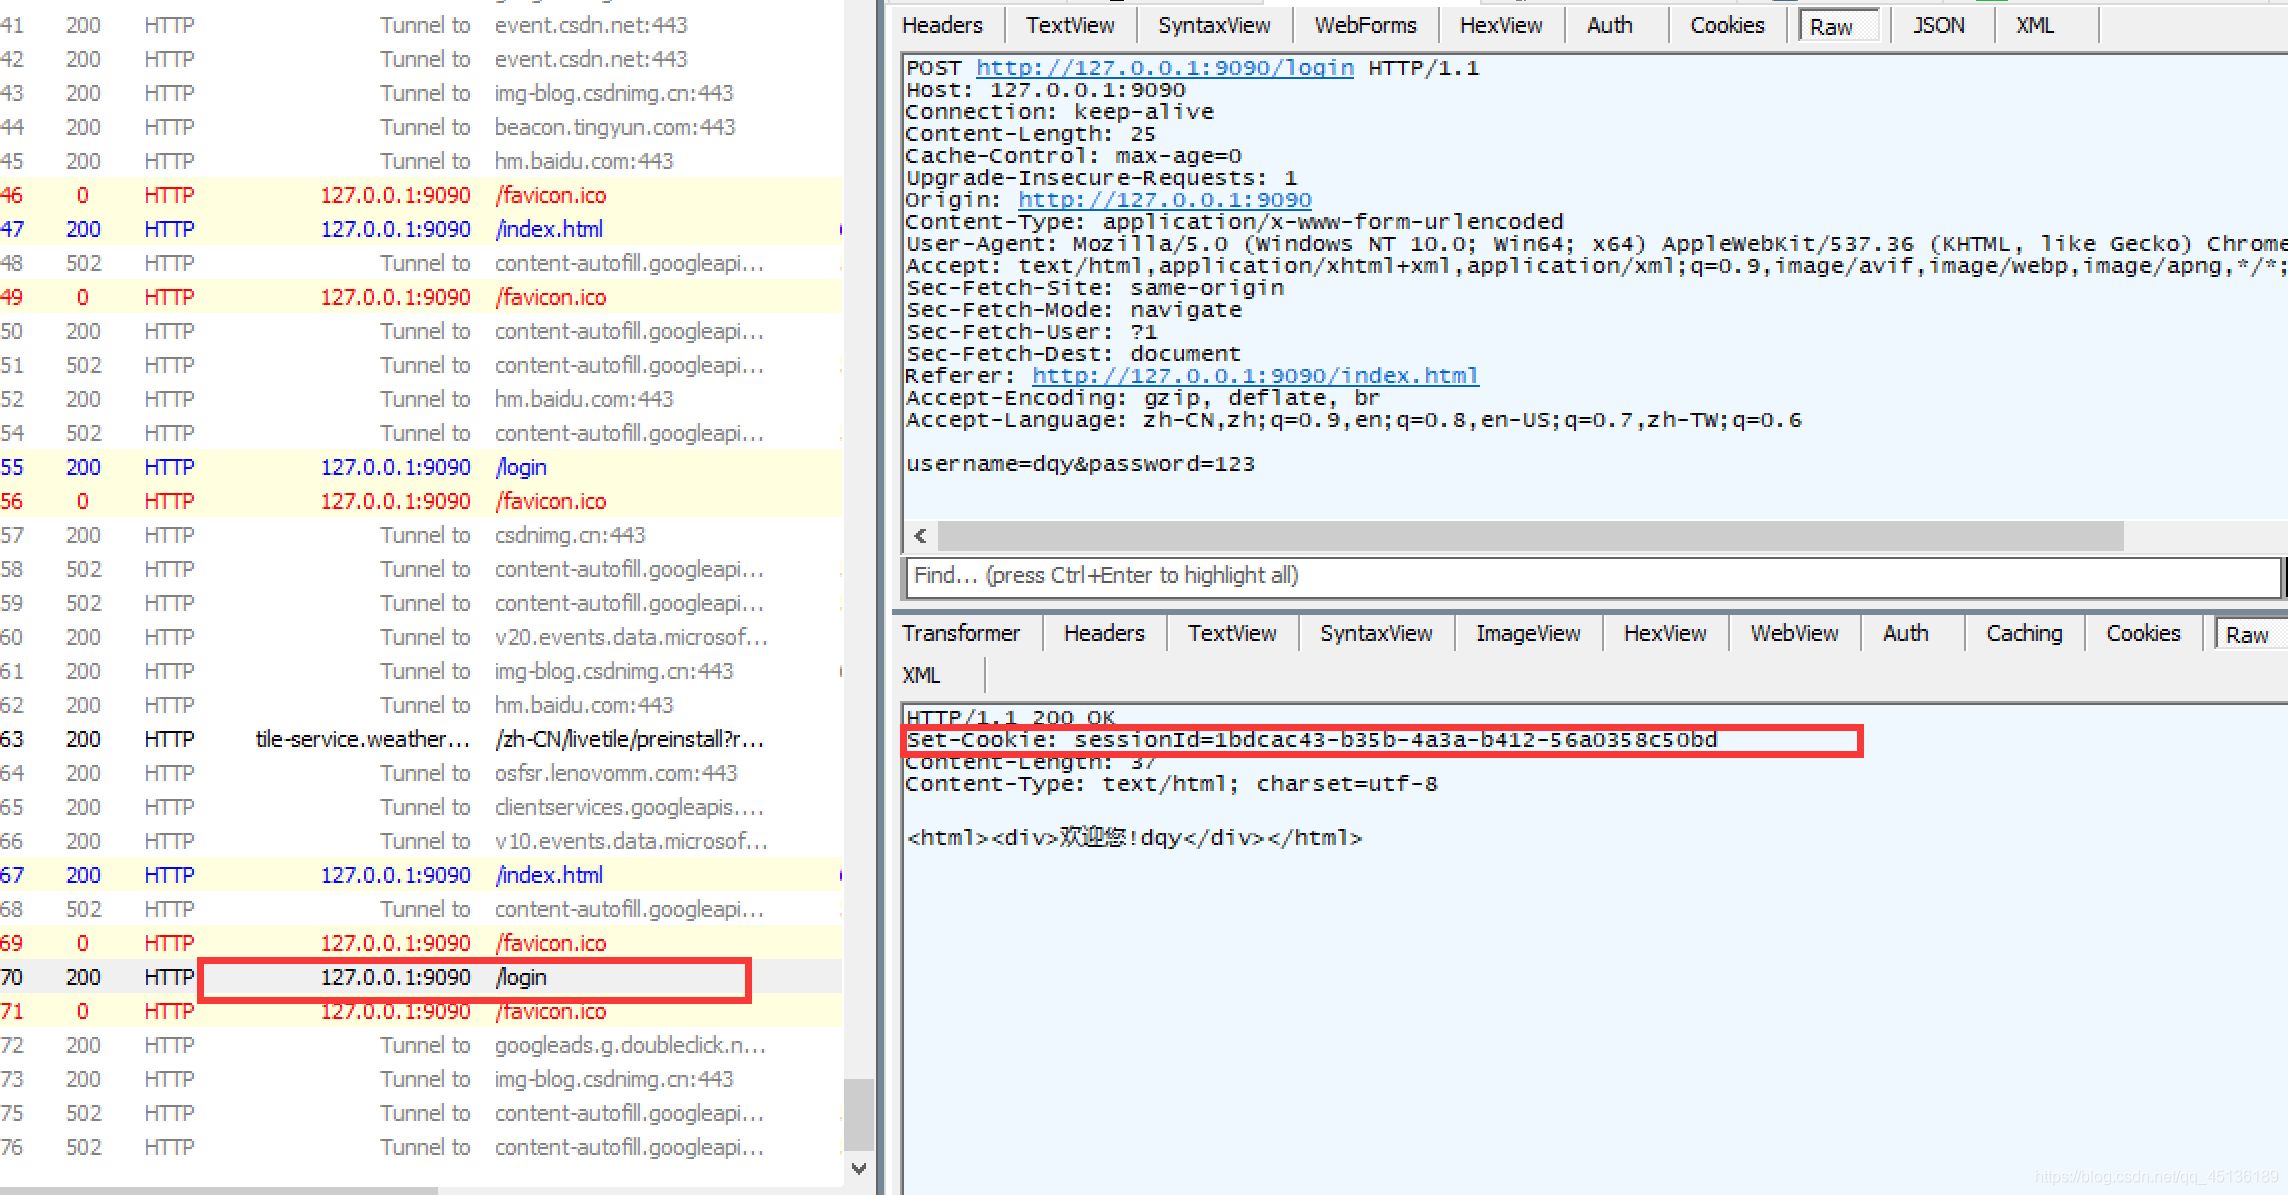Select session 60 v20.events.data.microsoft tunnel
The height and width of the screenshot is (1195, 2288).
[x=420, y=637]
